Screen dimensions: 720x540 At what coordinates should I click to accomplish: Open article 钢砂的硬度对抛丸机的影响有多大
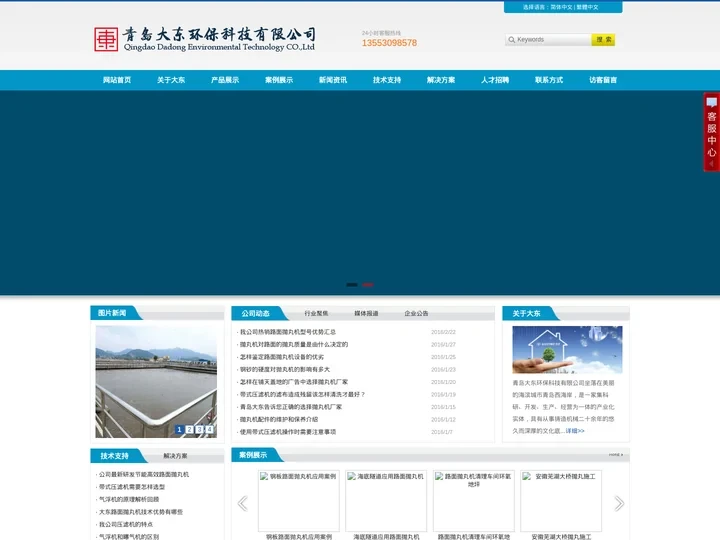click(285, 369)
